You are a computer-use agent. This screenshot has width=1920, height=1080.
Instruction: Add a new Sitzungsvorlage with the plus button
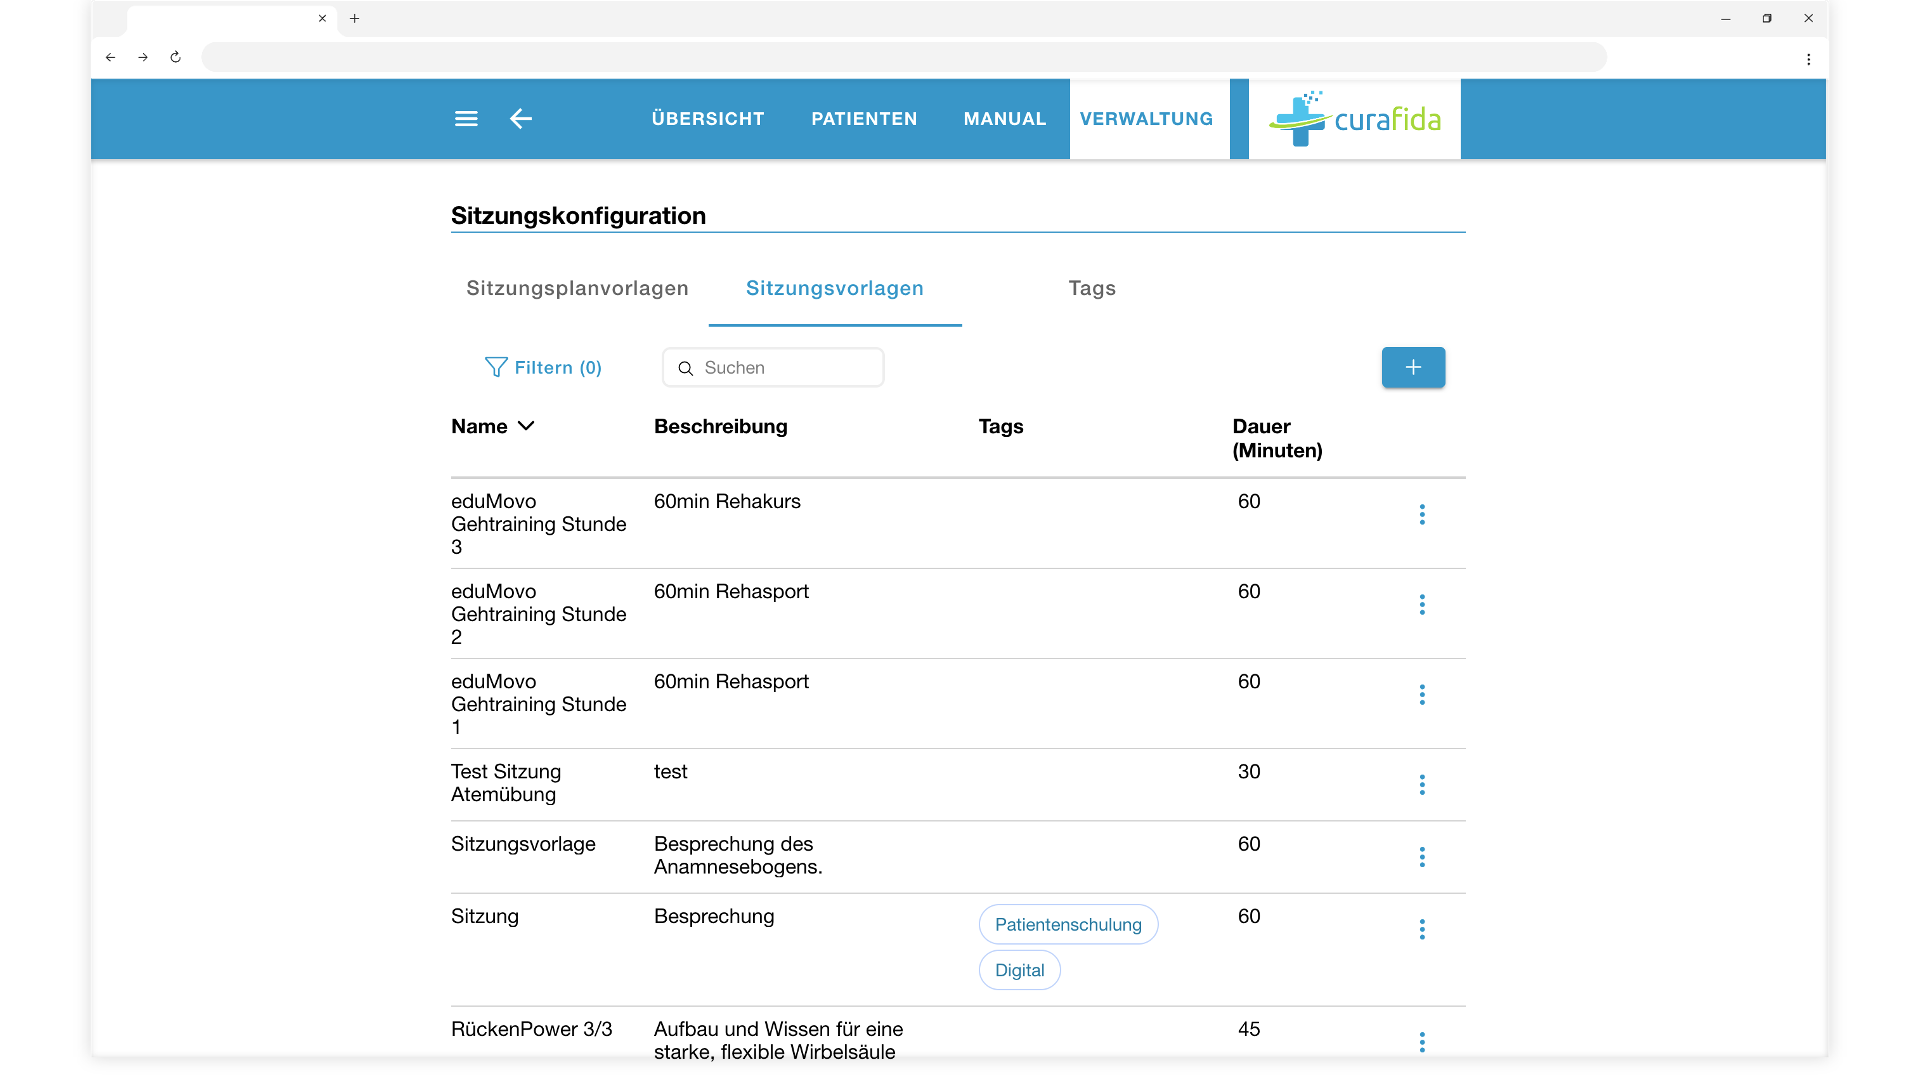1413,368
